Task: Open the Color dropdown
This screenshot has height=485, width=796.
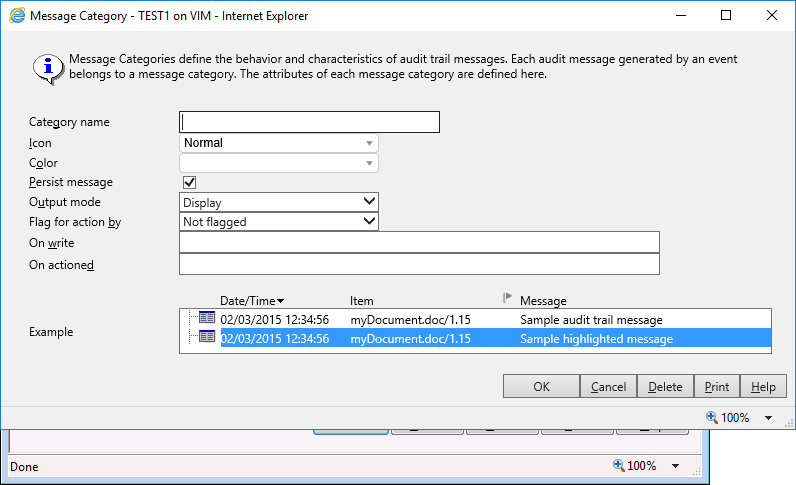Action: click(x=278, y=163)
